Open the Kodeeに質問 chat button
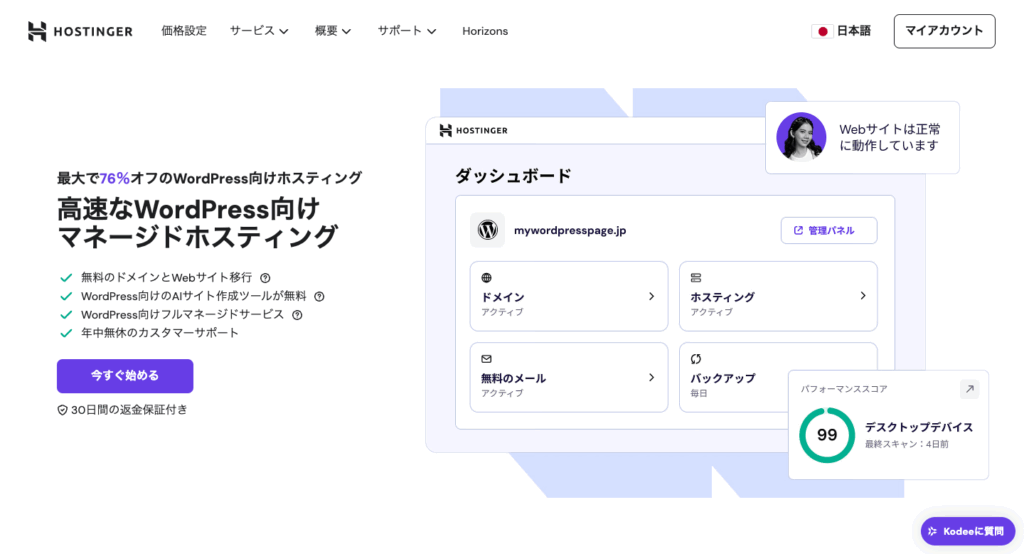 pos(968,531)
